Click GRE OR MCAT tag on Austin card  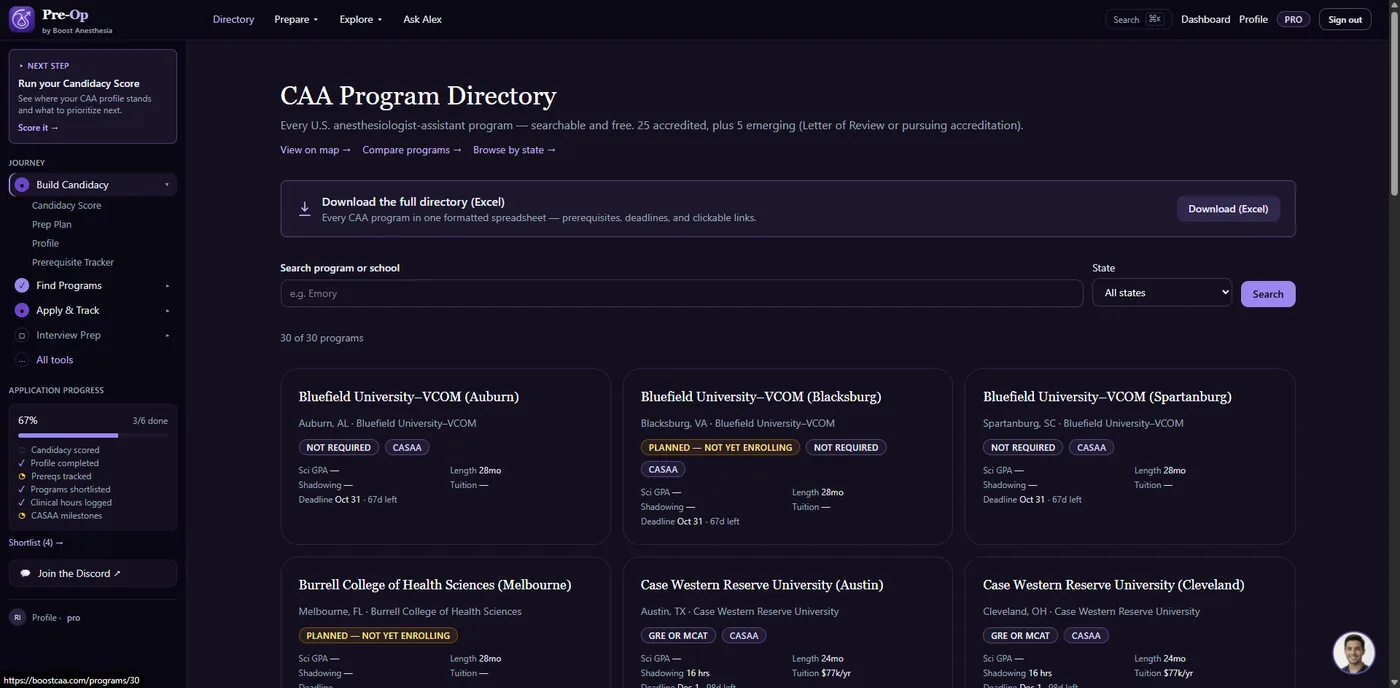pos(678,636)
